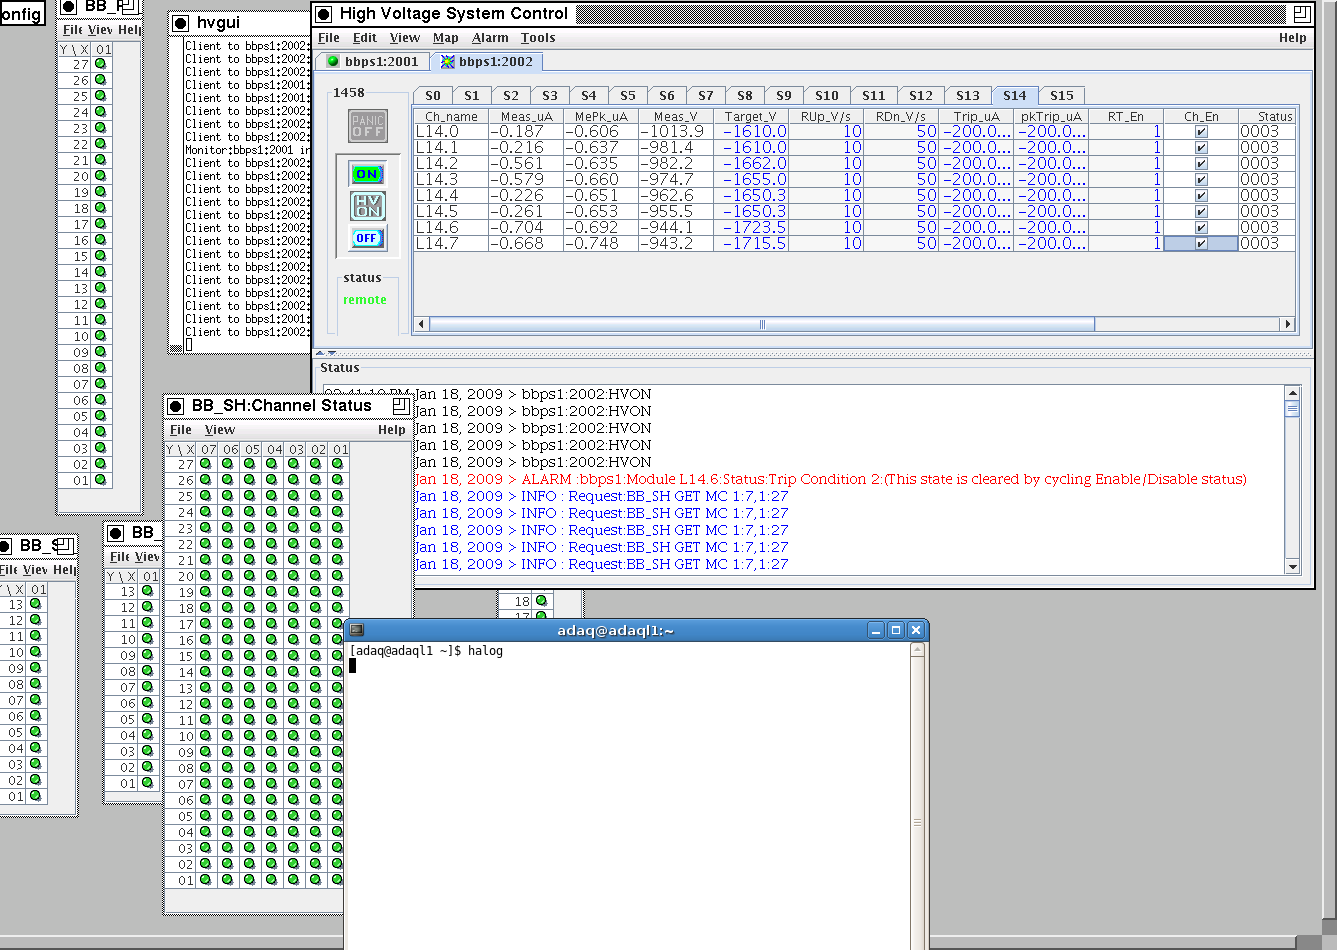
Task: Switch to the bbps1:2001 tab
Action: click(x=373, y=61)
